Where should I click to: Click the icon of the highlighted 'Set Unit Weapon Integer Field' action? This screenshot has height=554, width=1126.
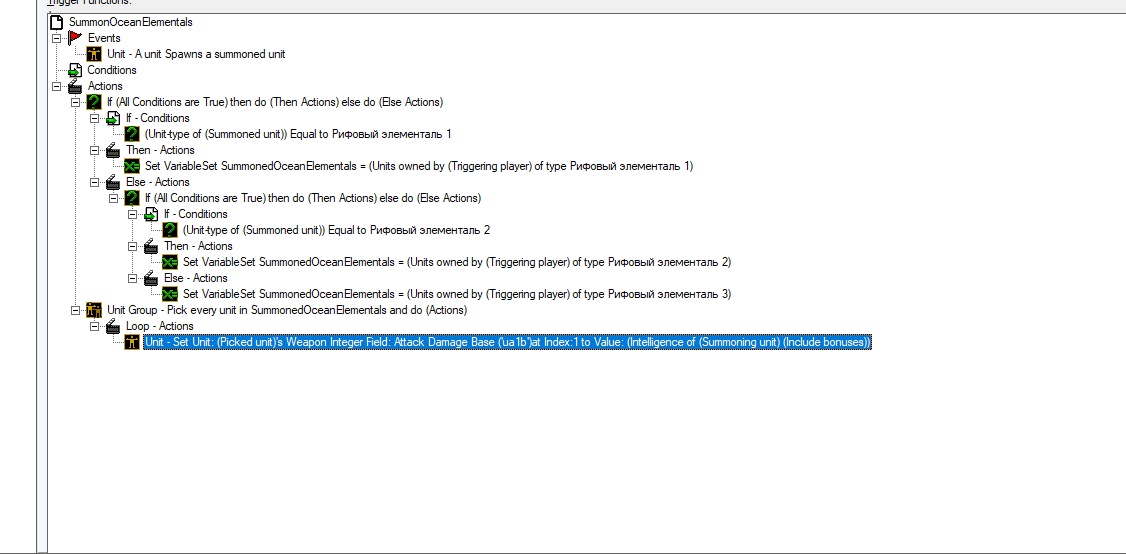pos(132,342)
